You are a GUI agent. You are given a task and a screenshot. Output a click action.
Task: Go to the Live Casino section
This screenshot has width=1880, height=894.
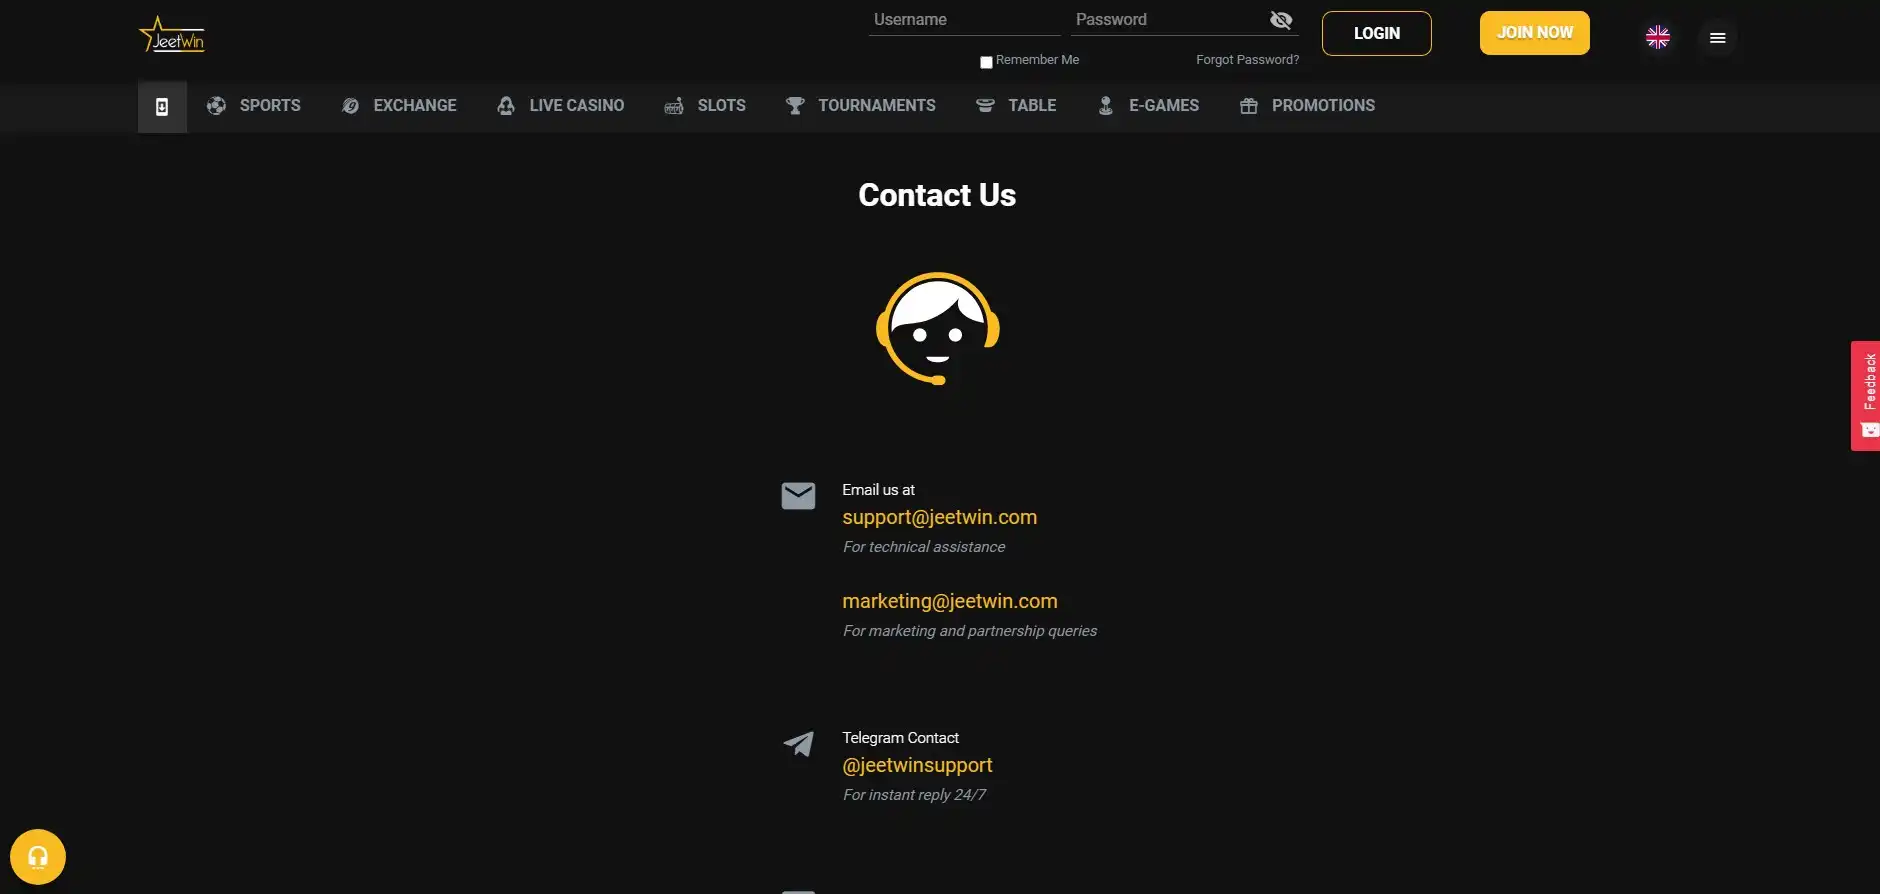[561, 106]
